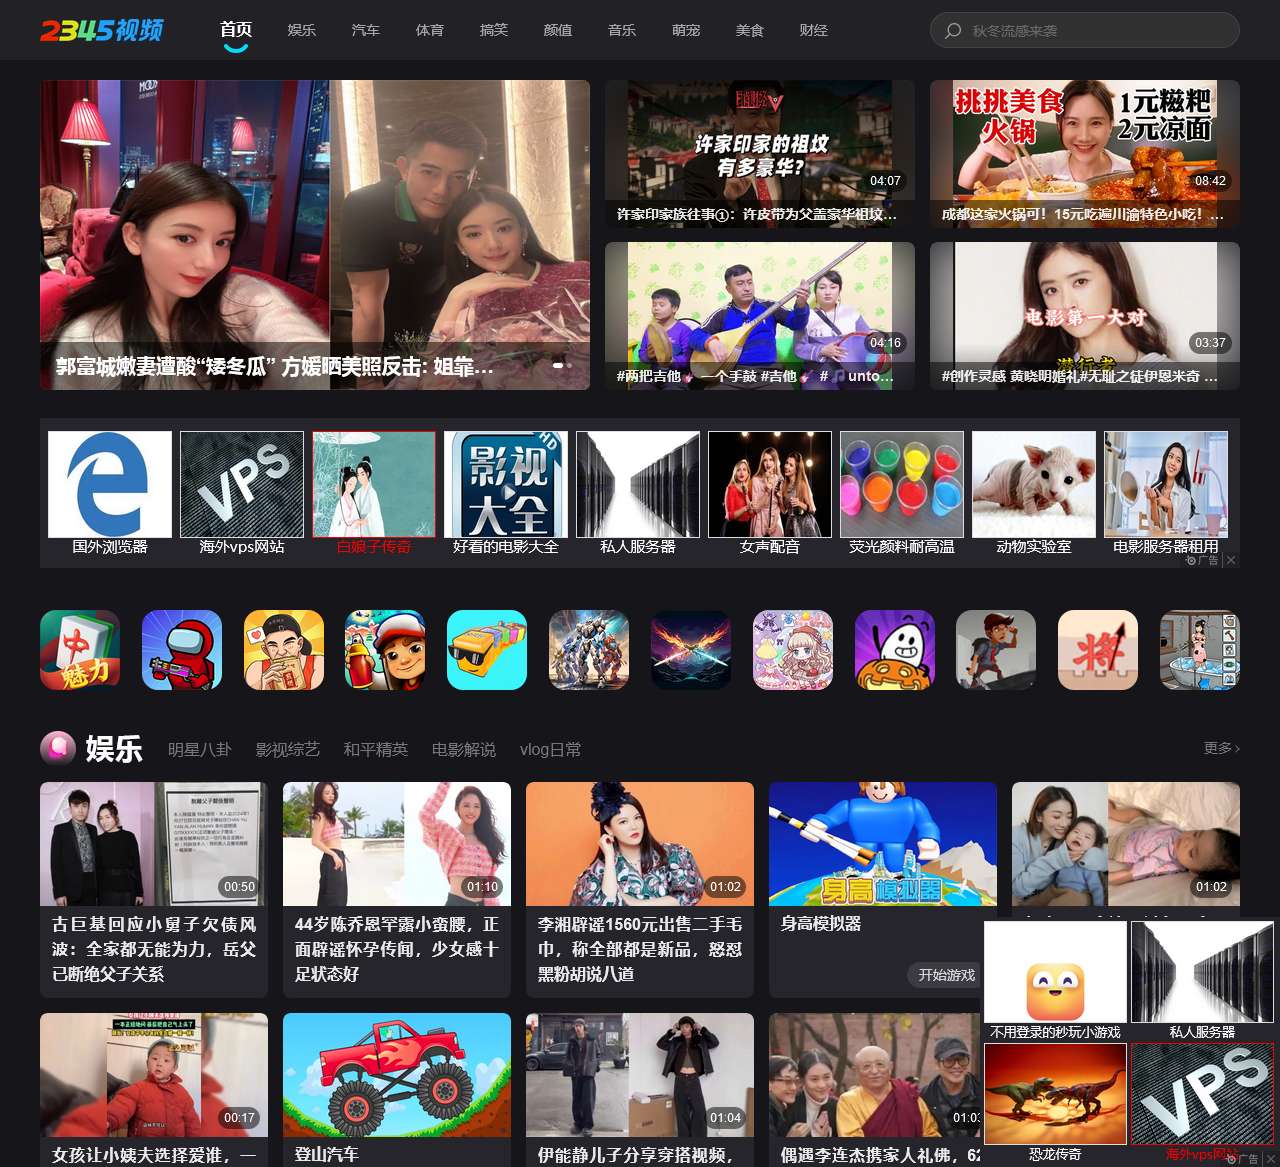Open the 身高模拟器 game card
Screen dimensions: 1280x1167
tap(883, 889)
